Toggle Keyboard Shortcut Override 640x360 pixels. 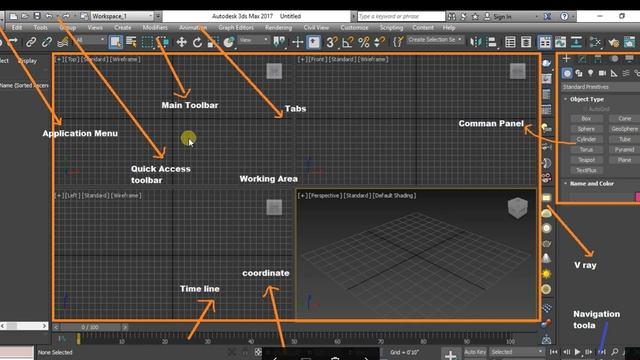(x=314, y=42)
